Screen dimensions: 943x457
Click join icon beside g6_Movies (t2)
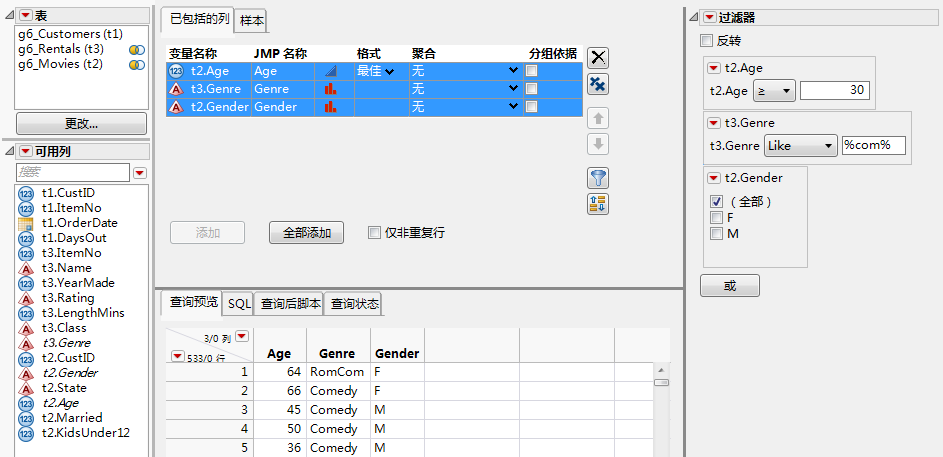[x=137, y=64]
